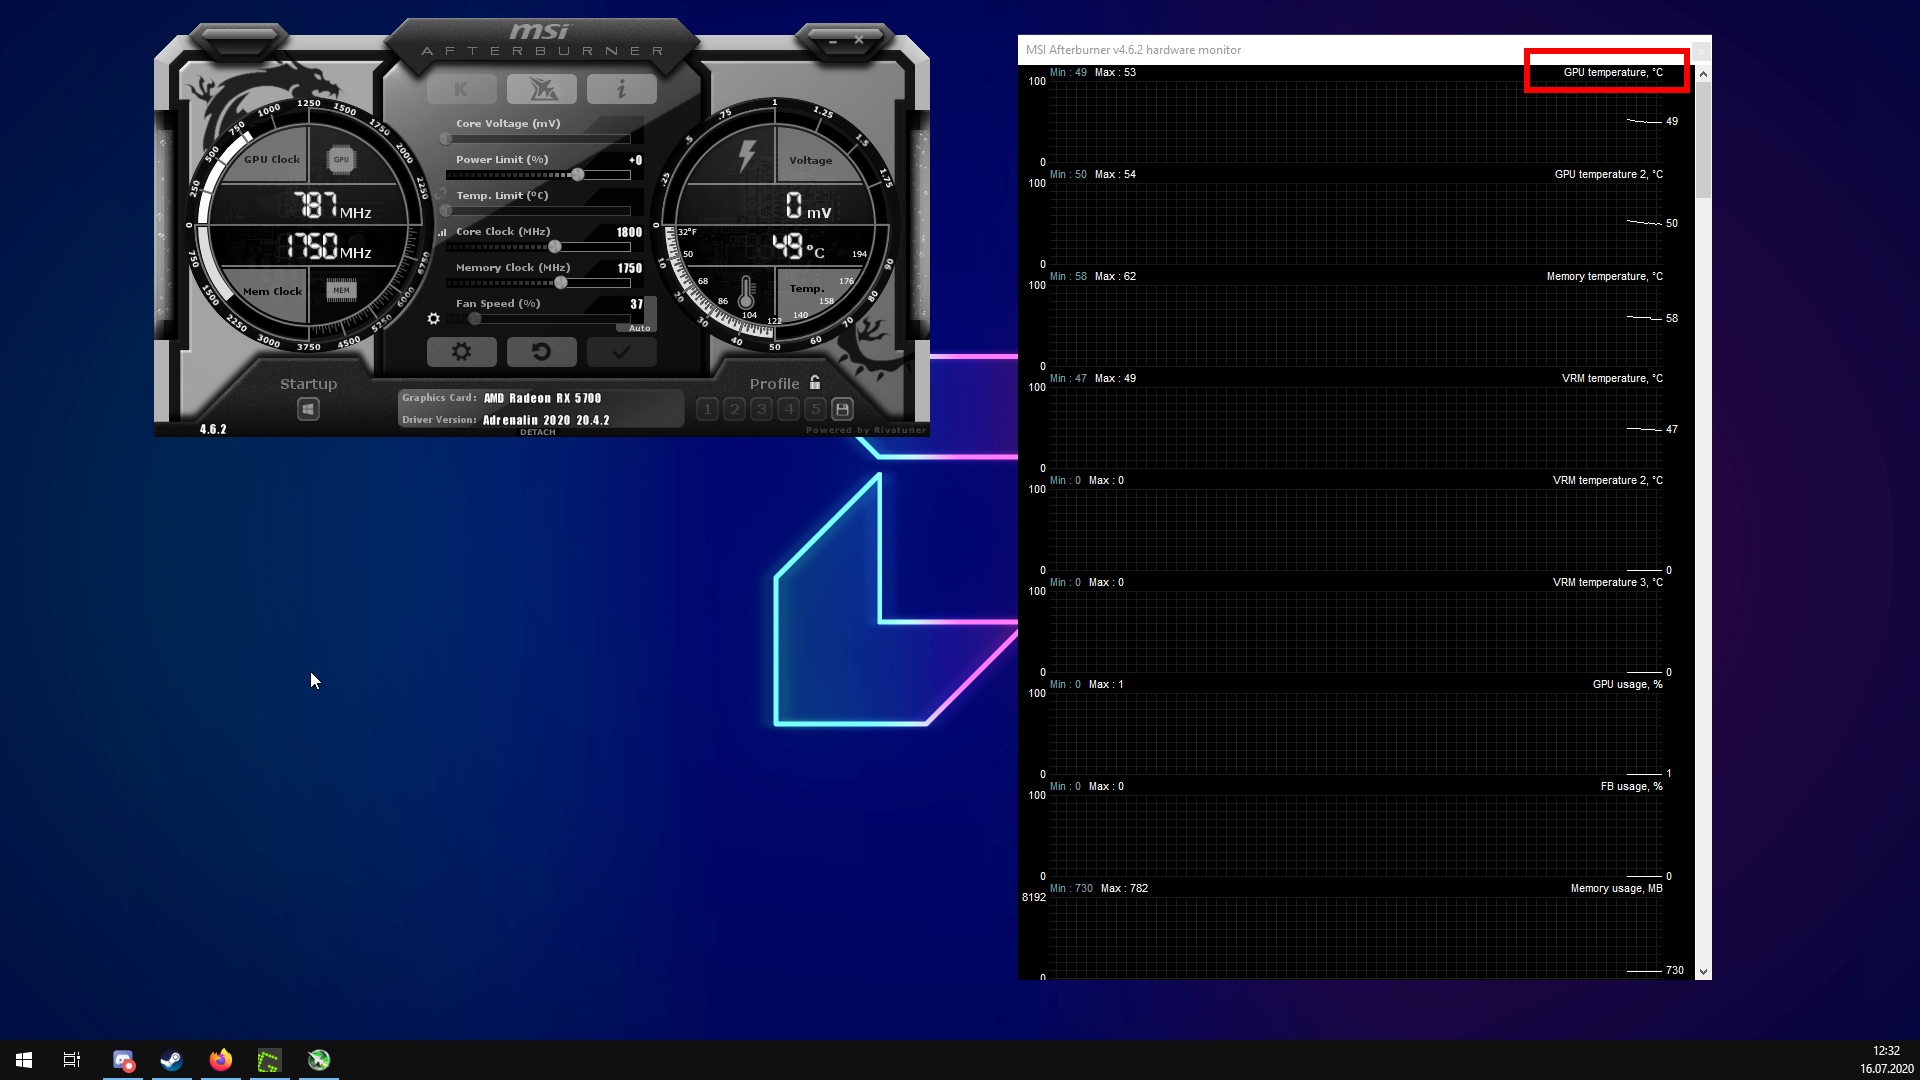1920x1080 pixels.
Task: Open the MSI Kombustor flame logo icon
Action: (541, 88)
